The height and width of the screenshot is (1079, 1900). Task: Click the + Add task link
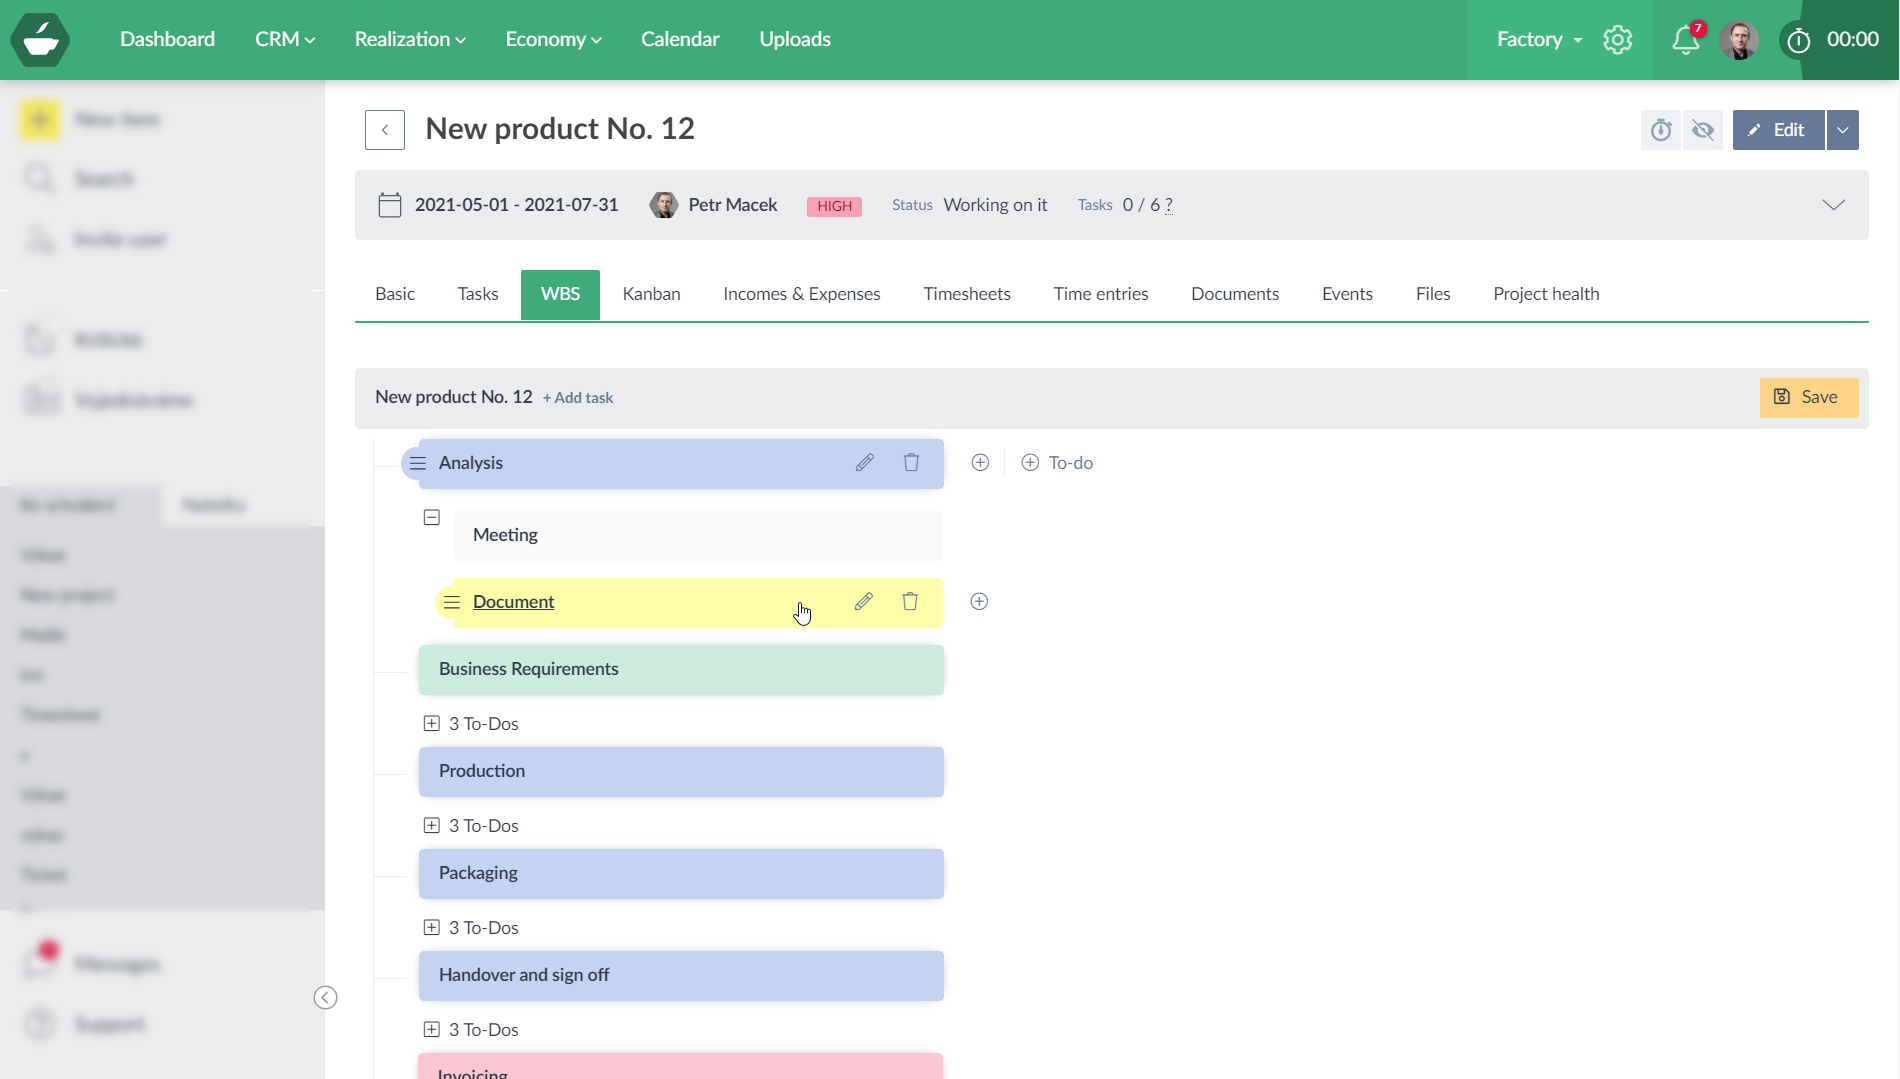(578, 398)
